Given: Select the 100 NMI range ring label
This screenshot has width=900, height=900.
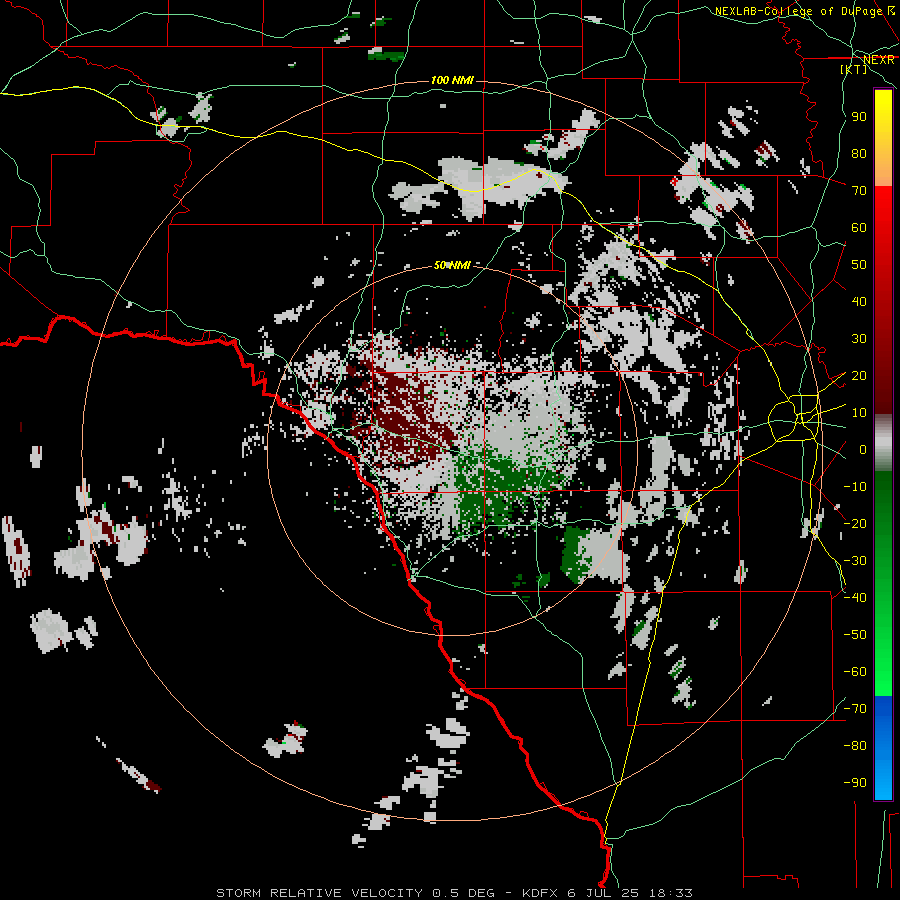Looking at the screenshot, I should [452, 80].
